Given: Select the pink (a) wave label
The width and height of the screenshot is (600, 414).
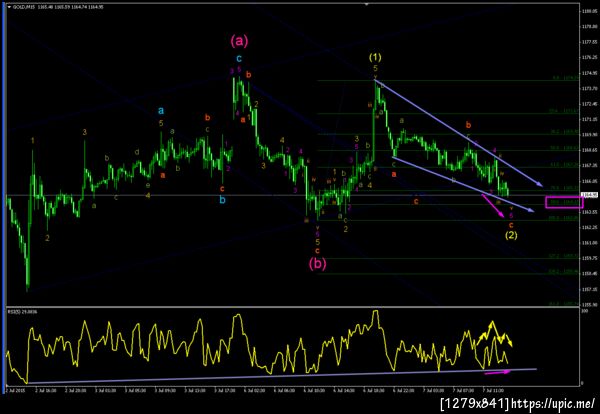Looking at the screenshot, I should [239, 41].
